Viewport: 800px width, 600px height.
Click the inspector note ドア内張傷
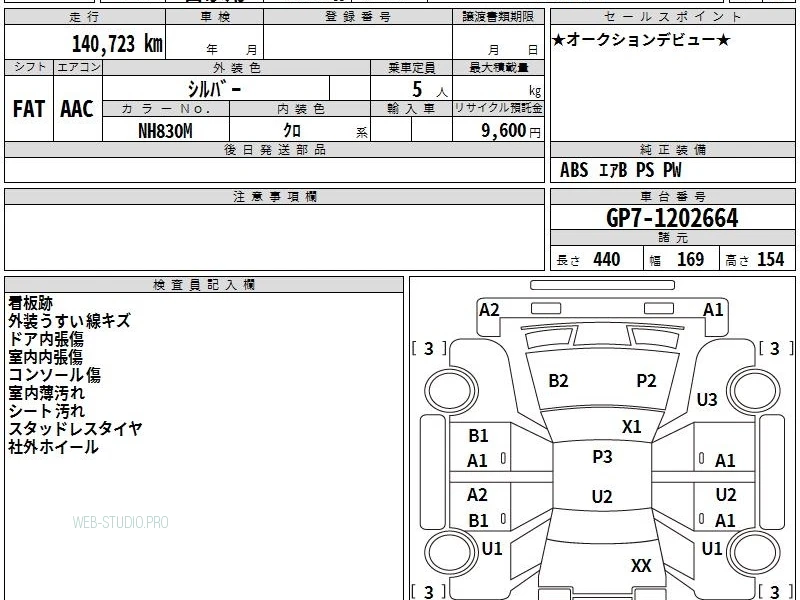46,339
